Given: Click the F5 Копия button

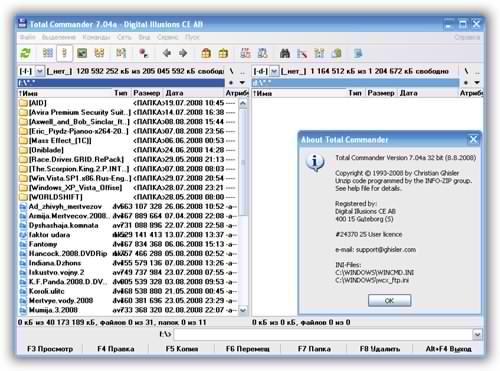Looking at the screenshot, I should pyautogui.click(x=182, y=349).
